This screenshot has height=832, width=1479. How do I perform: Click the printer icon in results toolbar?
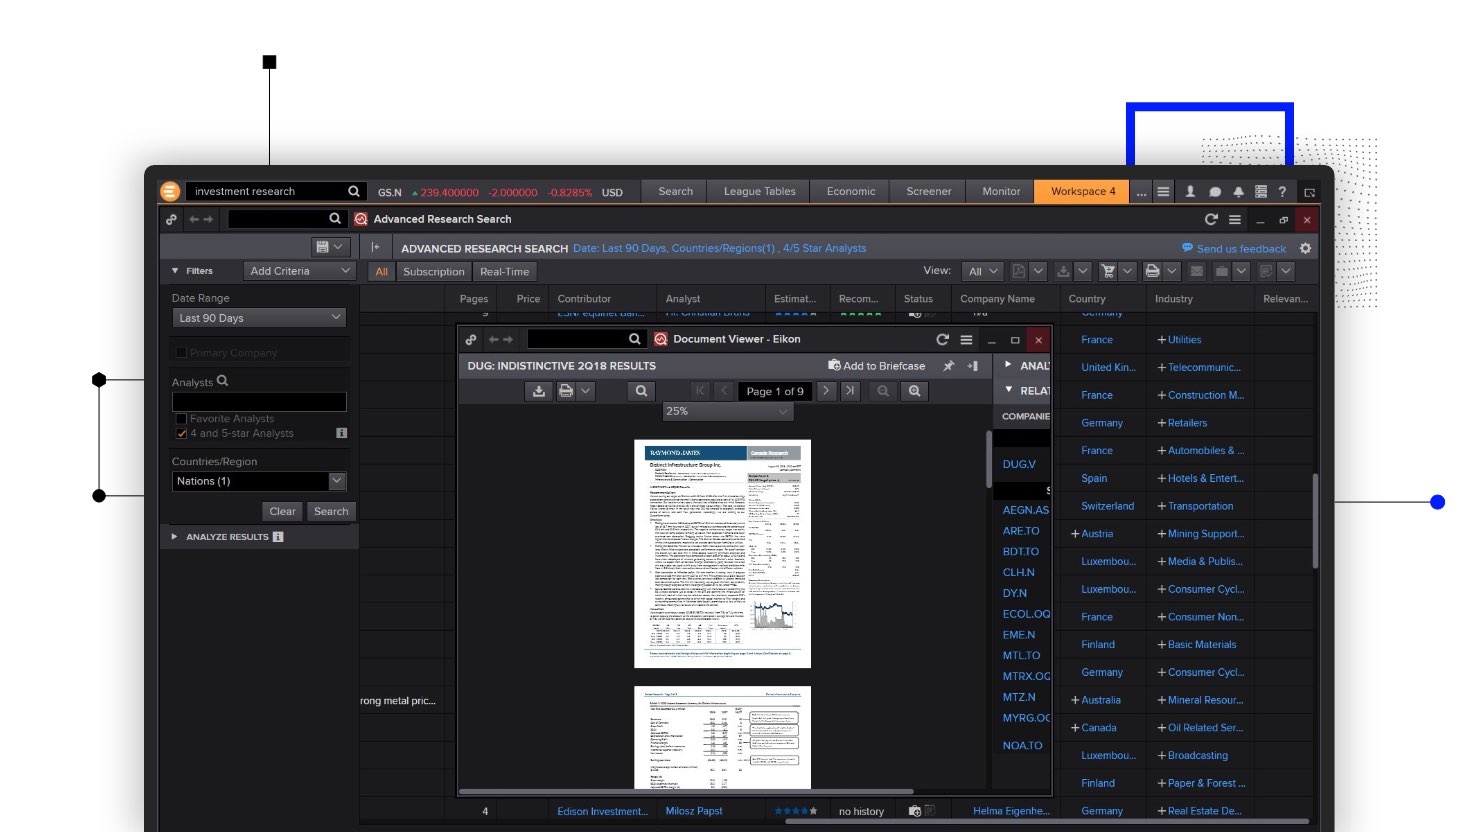tap(1152, 271)
